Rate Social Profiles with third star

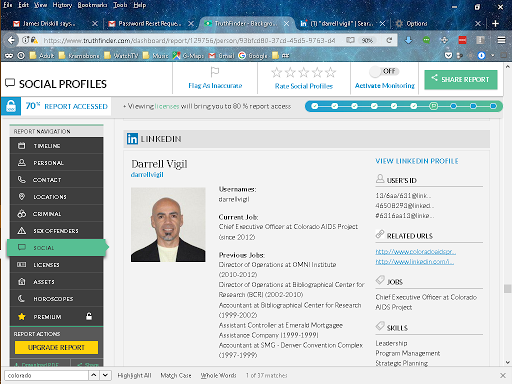tap(304, 72)
